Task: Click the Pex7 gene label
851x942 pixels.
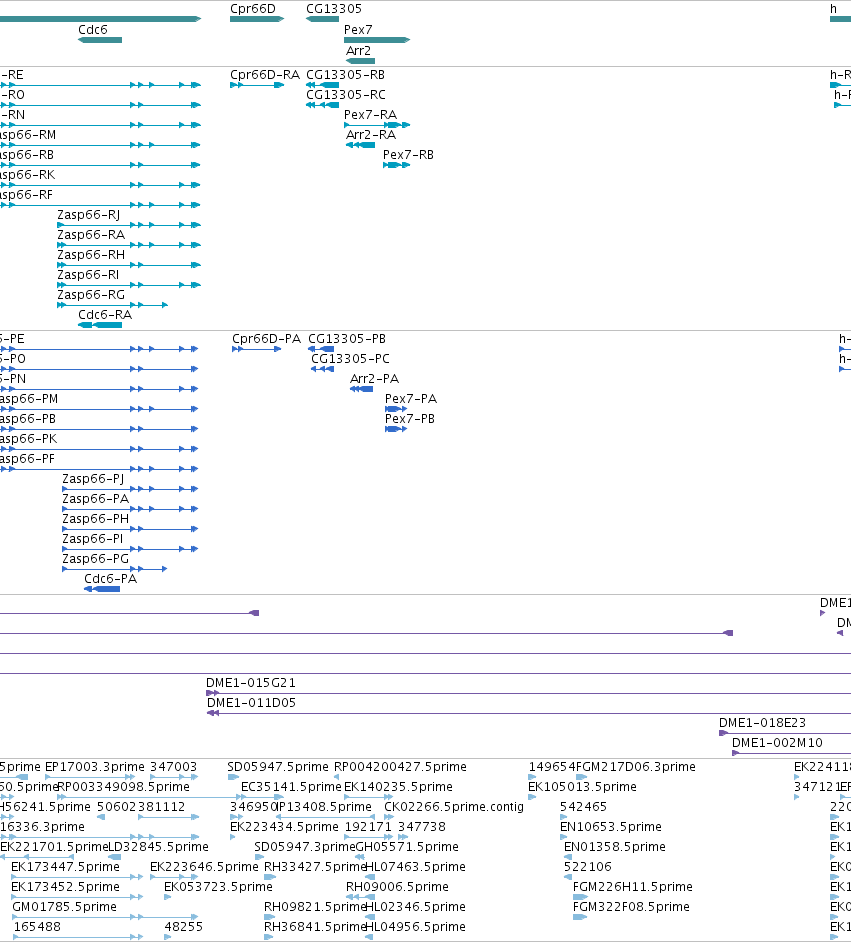Action: point(358,29)
